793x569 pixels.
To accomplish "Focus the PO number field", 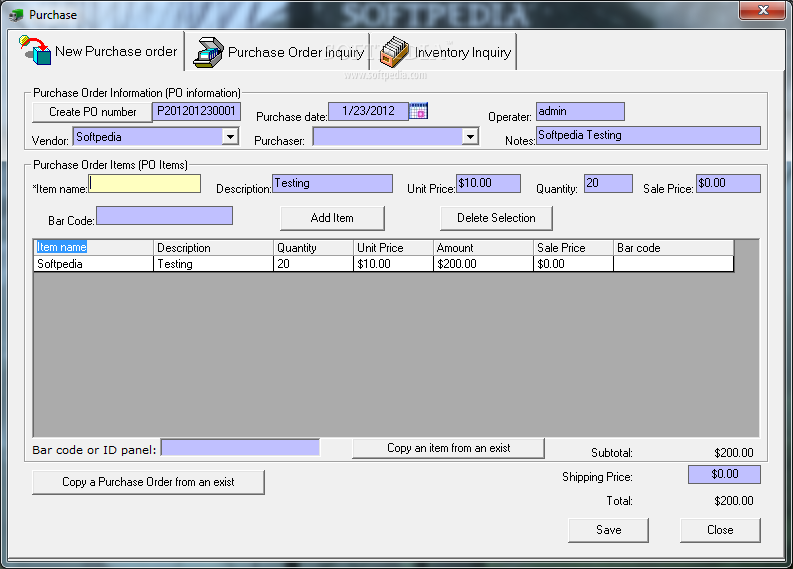I will (x=197, y=112).
